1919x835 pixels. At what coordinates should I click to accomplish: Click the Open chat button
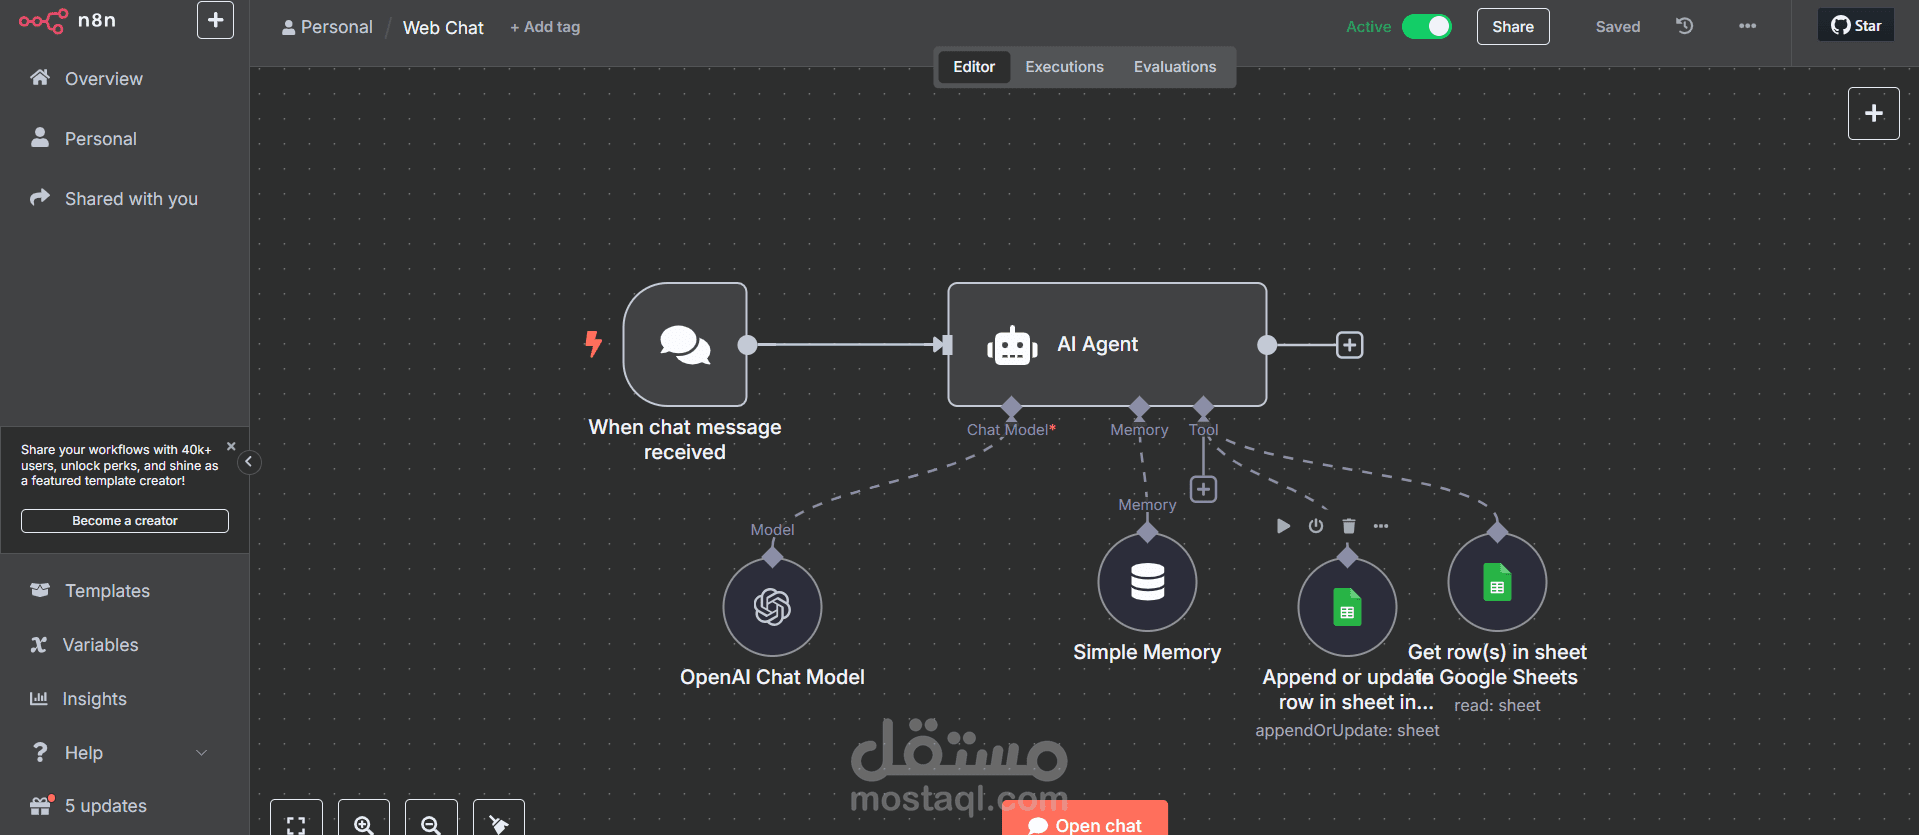[x=1085, y=820]
